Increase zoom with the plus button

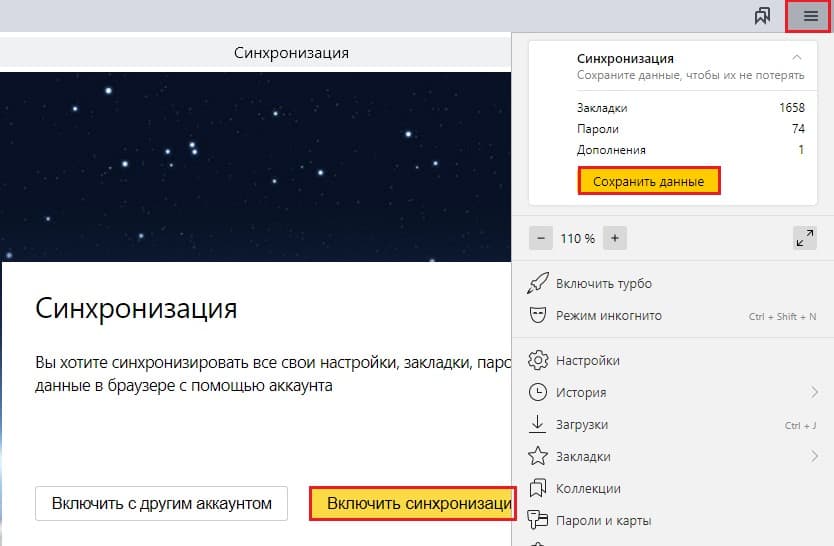tap(616, 238)
